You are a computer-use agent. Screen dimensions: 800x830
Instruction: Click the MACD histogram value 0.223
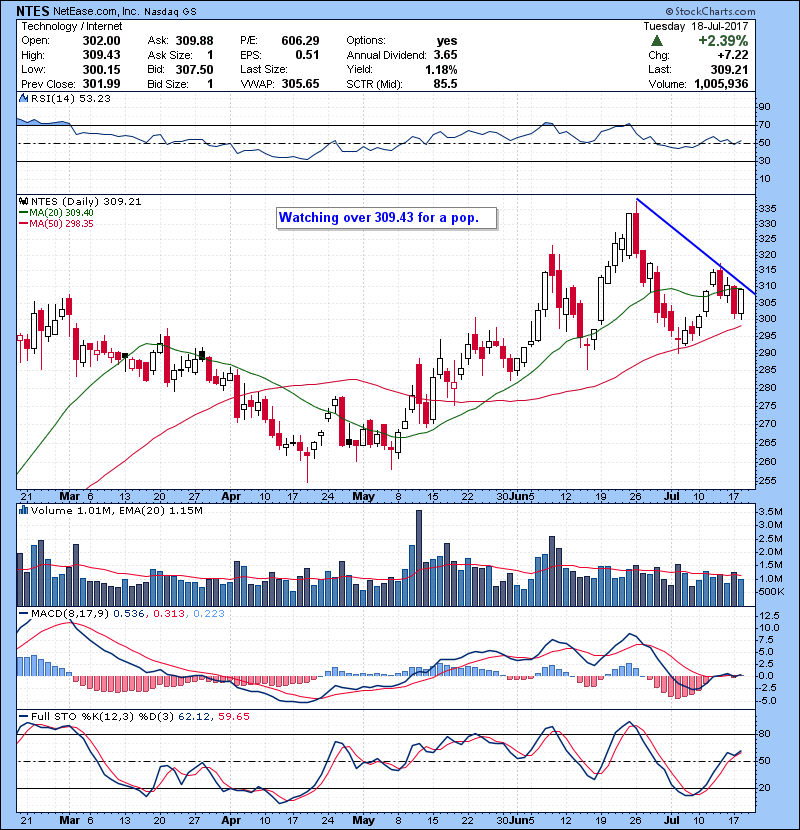pos(209,614)
